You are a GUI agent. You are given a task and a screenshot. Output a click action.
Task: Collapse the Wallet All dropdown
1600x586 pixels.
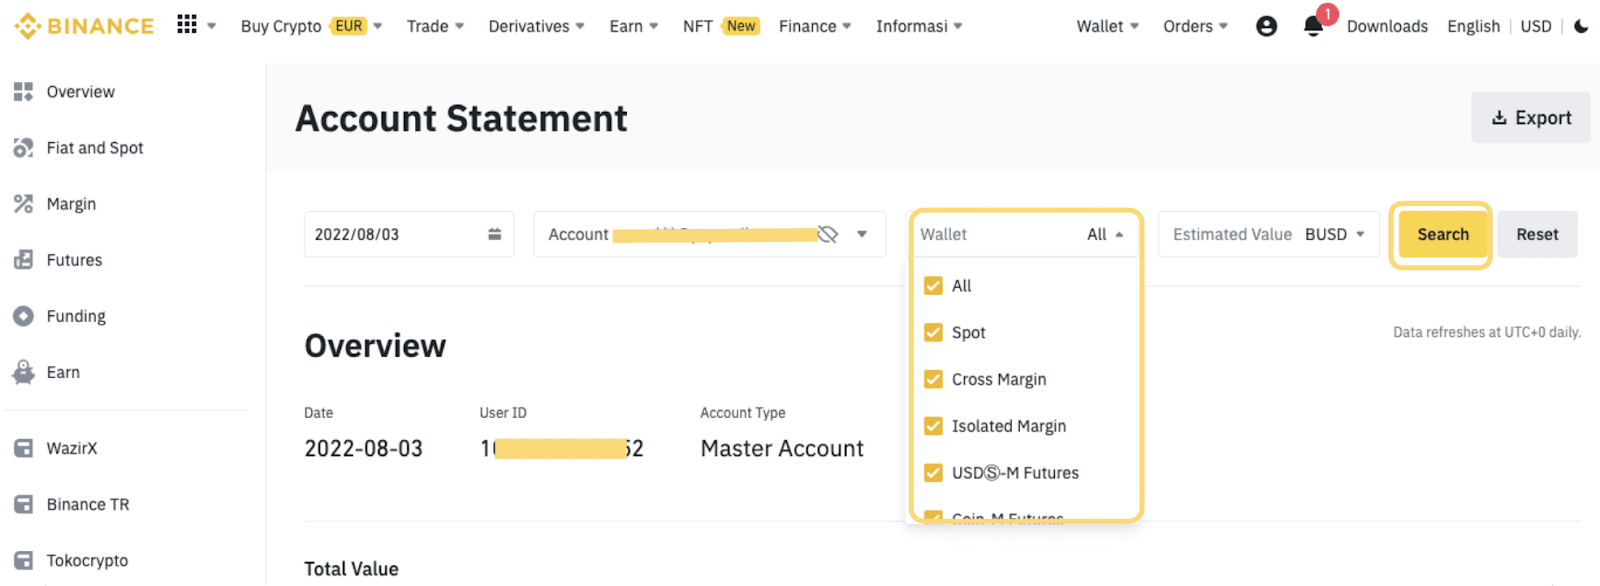click(x=1118, y=234)
